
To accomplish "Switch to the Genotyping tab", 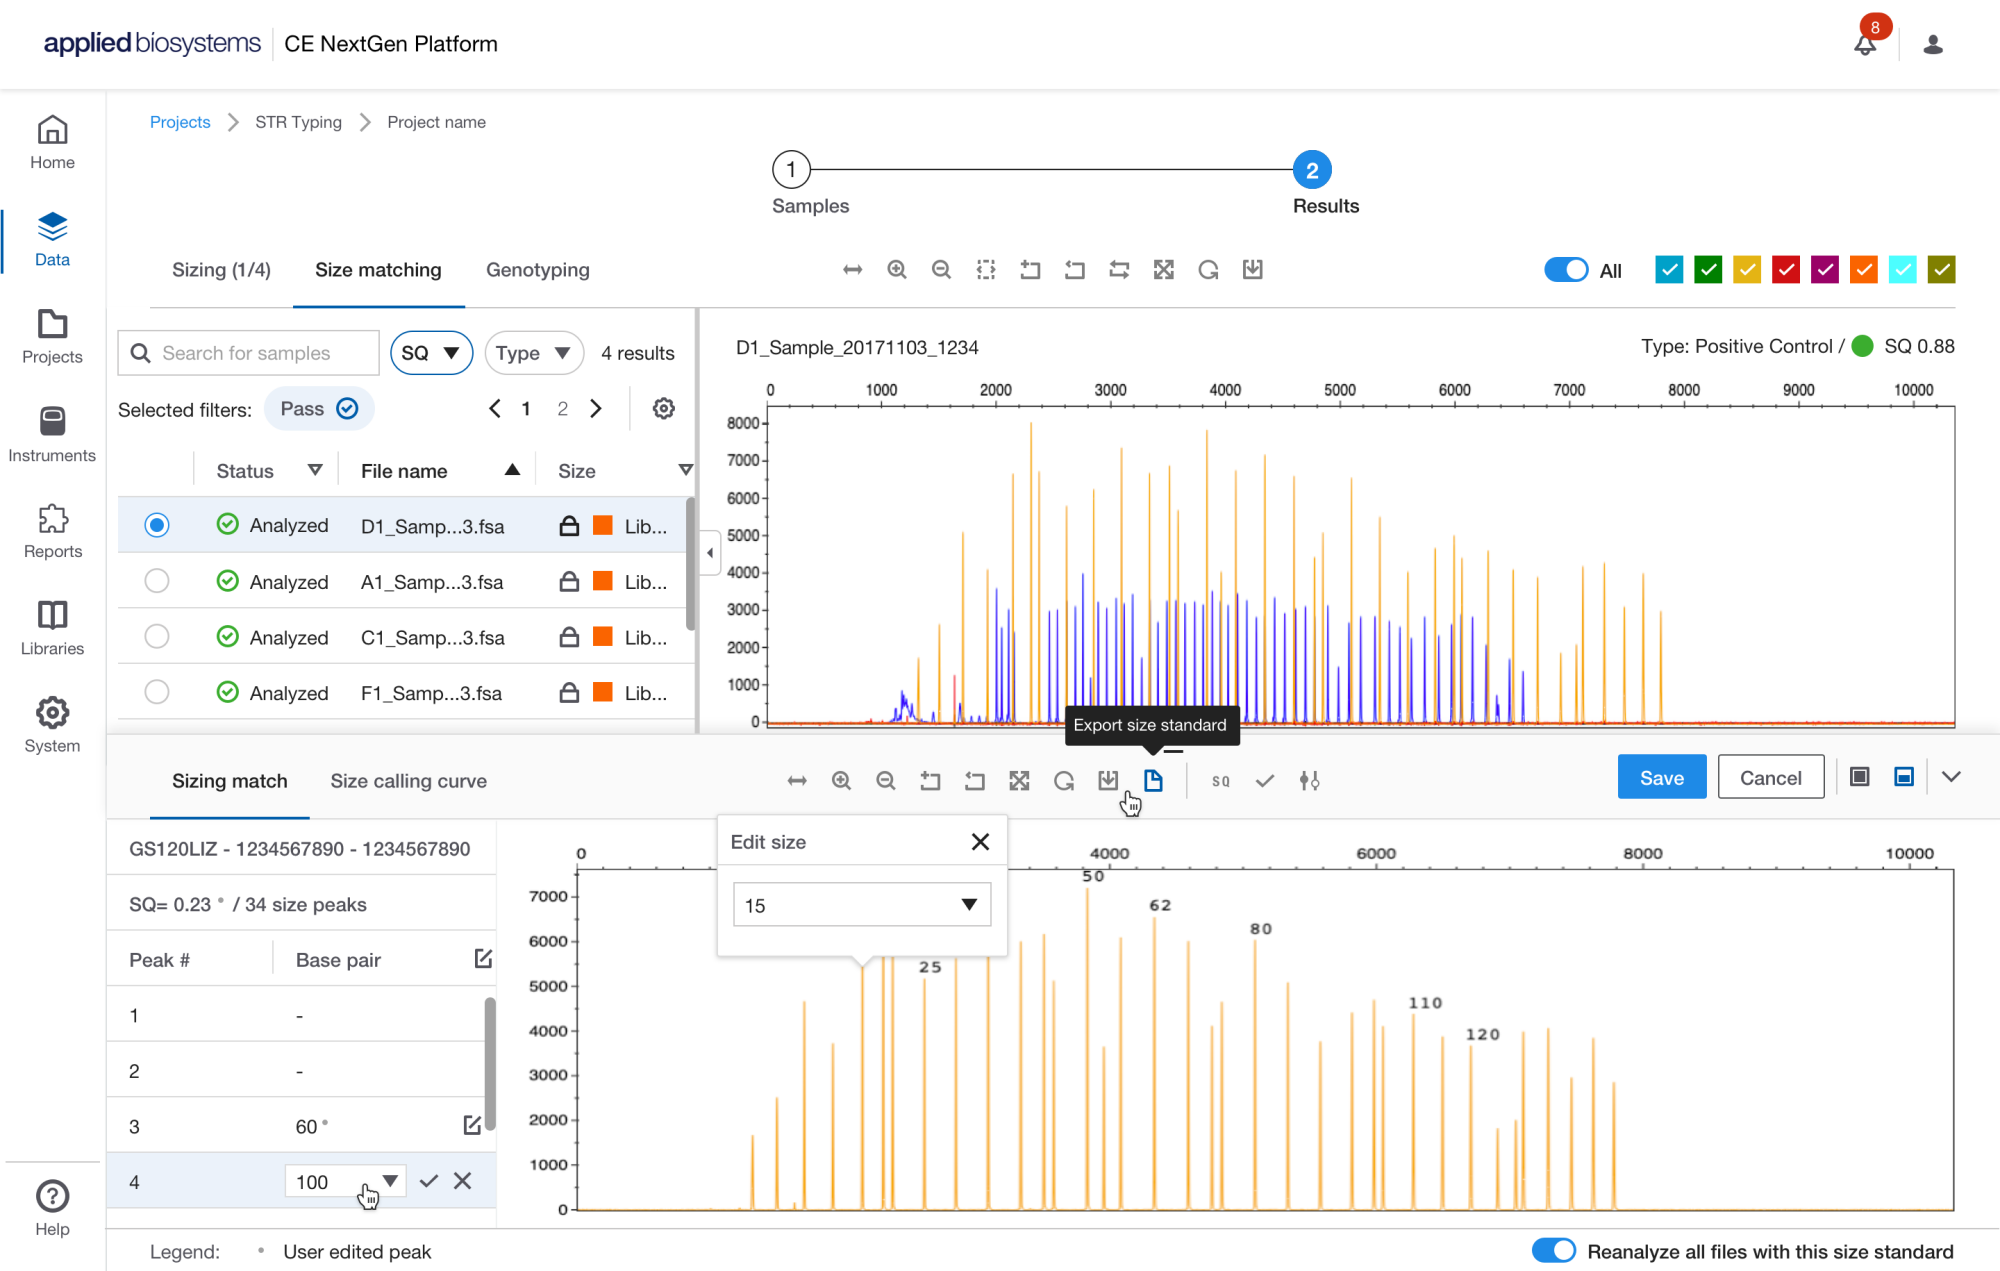I will 538,270.
